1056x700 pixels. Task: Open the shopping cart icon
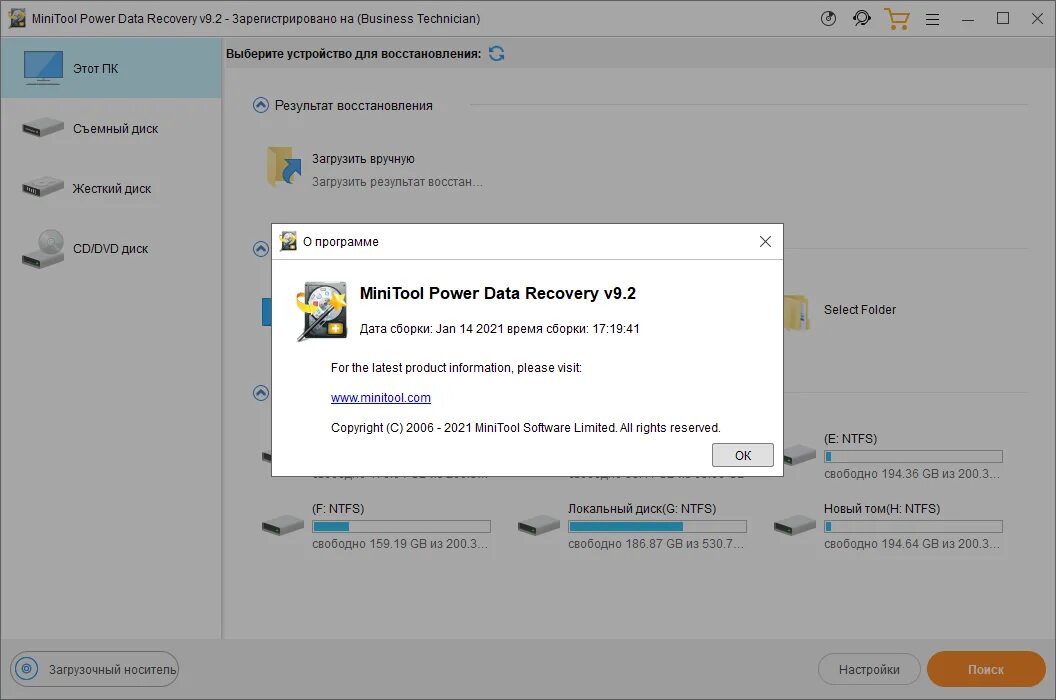(x=897, y=19)
